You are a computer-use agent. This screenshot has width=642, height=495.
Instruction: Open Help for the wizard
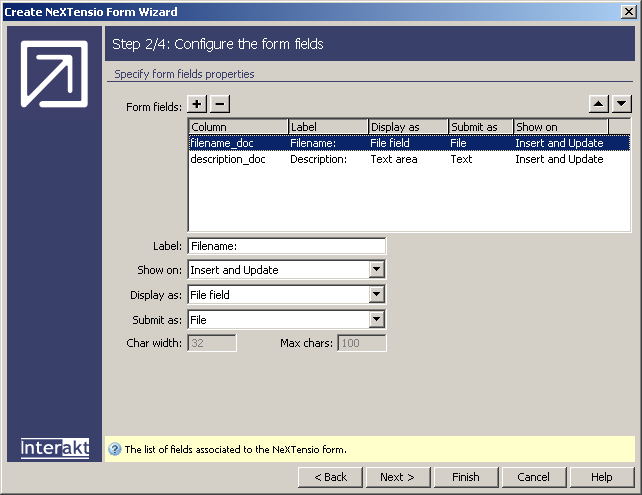coord(601,477)
